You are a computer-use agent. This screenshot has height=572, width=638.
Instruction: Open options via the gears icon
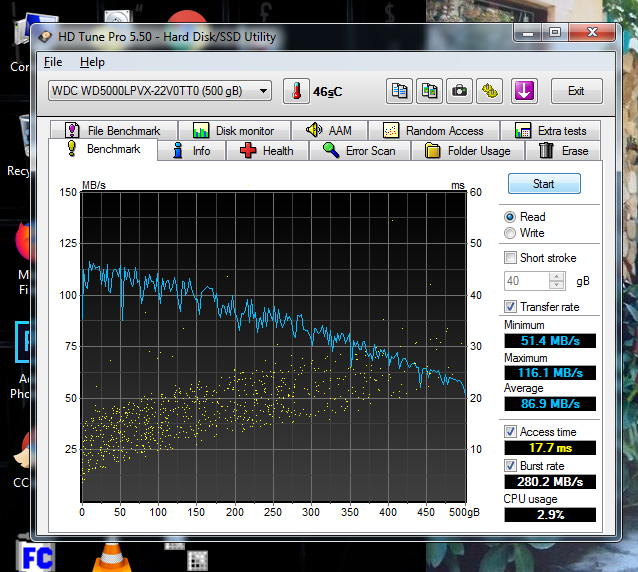click(x=489, y=91)
